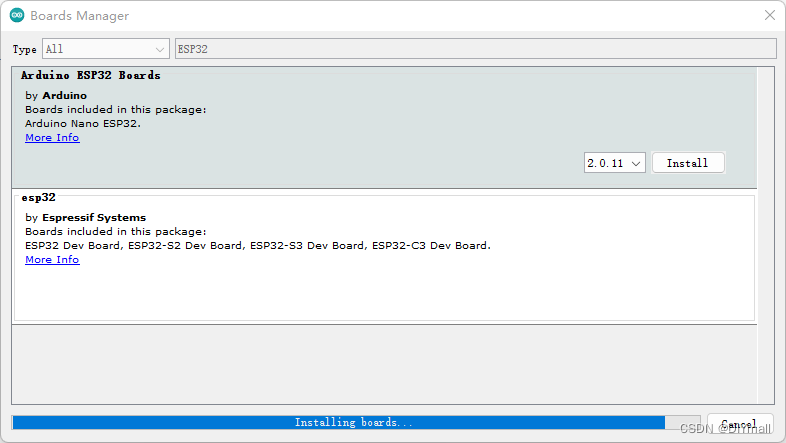Screen dimensions: 786x443
Task: Cancel the board installation
Action: pyautogui.click(x=740, y=424)
